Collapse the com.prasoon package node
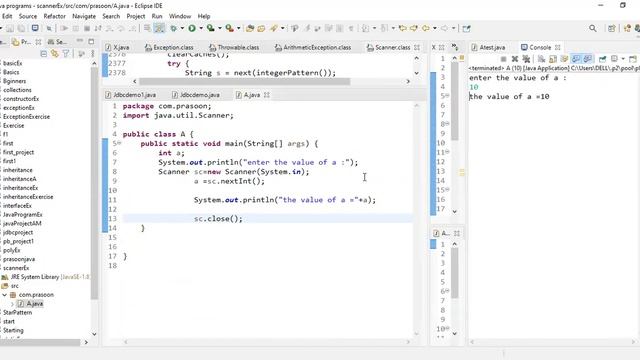Viewport: 640px width, 360px height. (4, 295)
